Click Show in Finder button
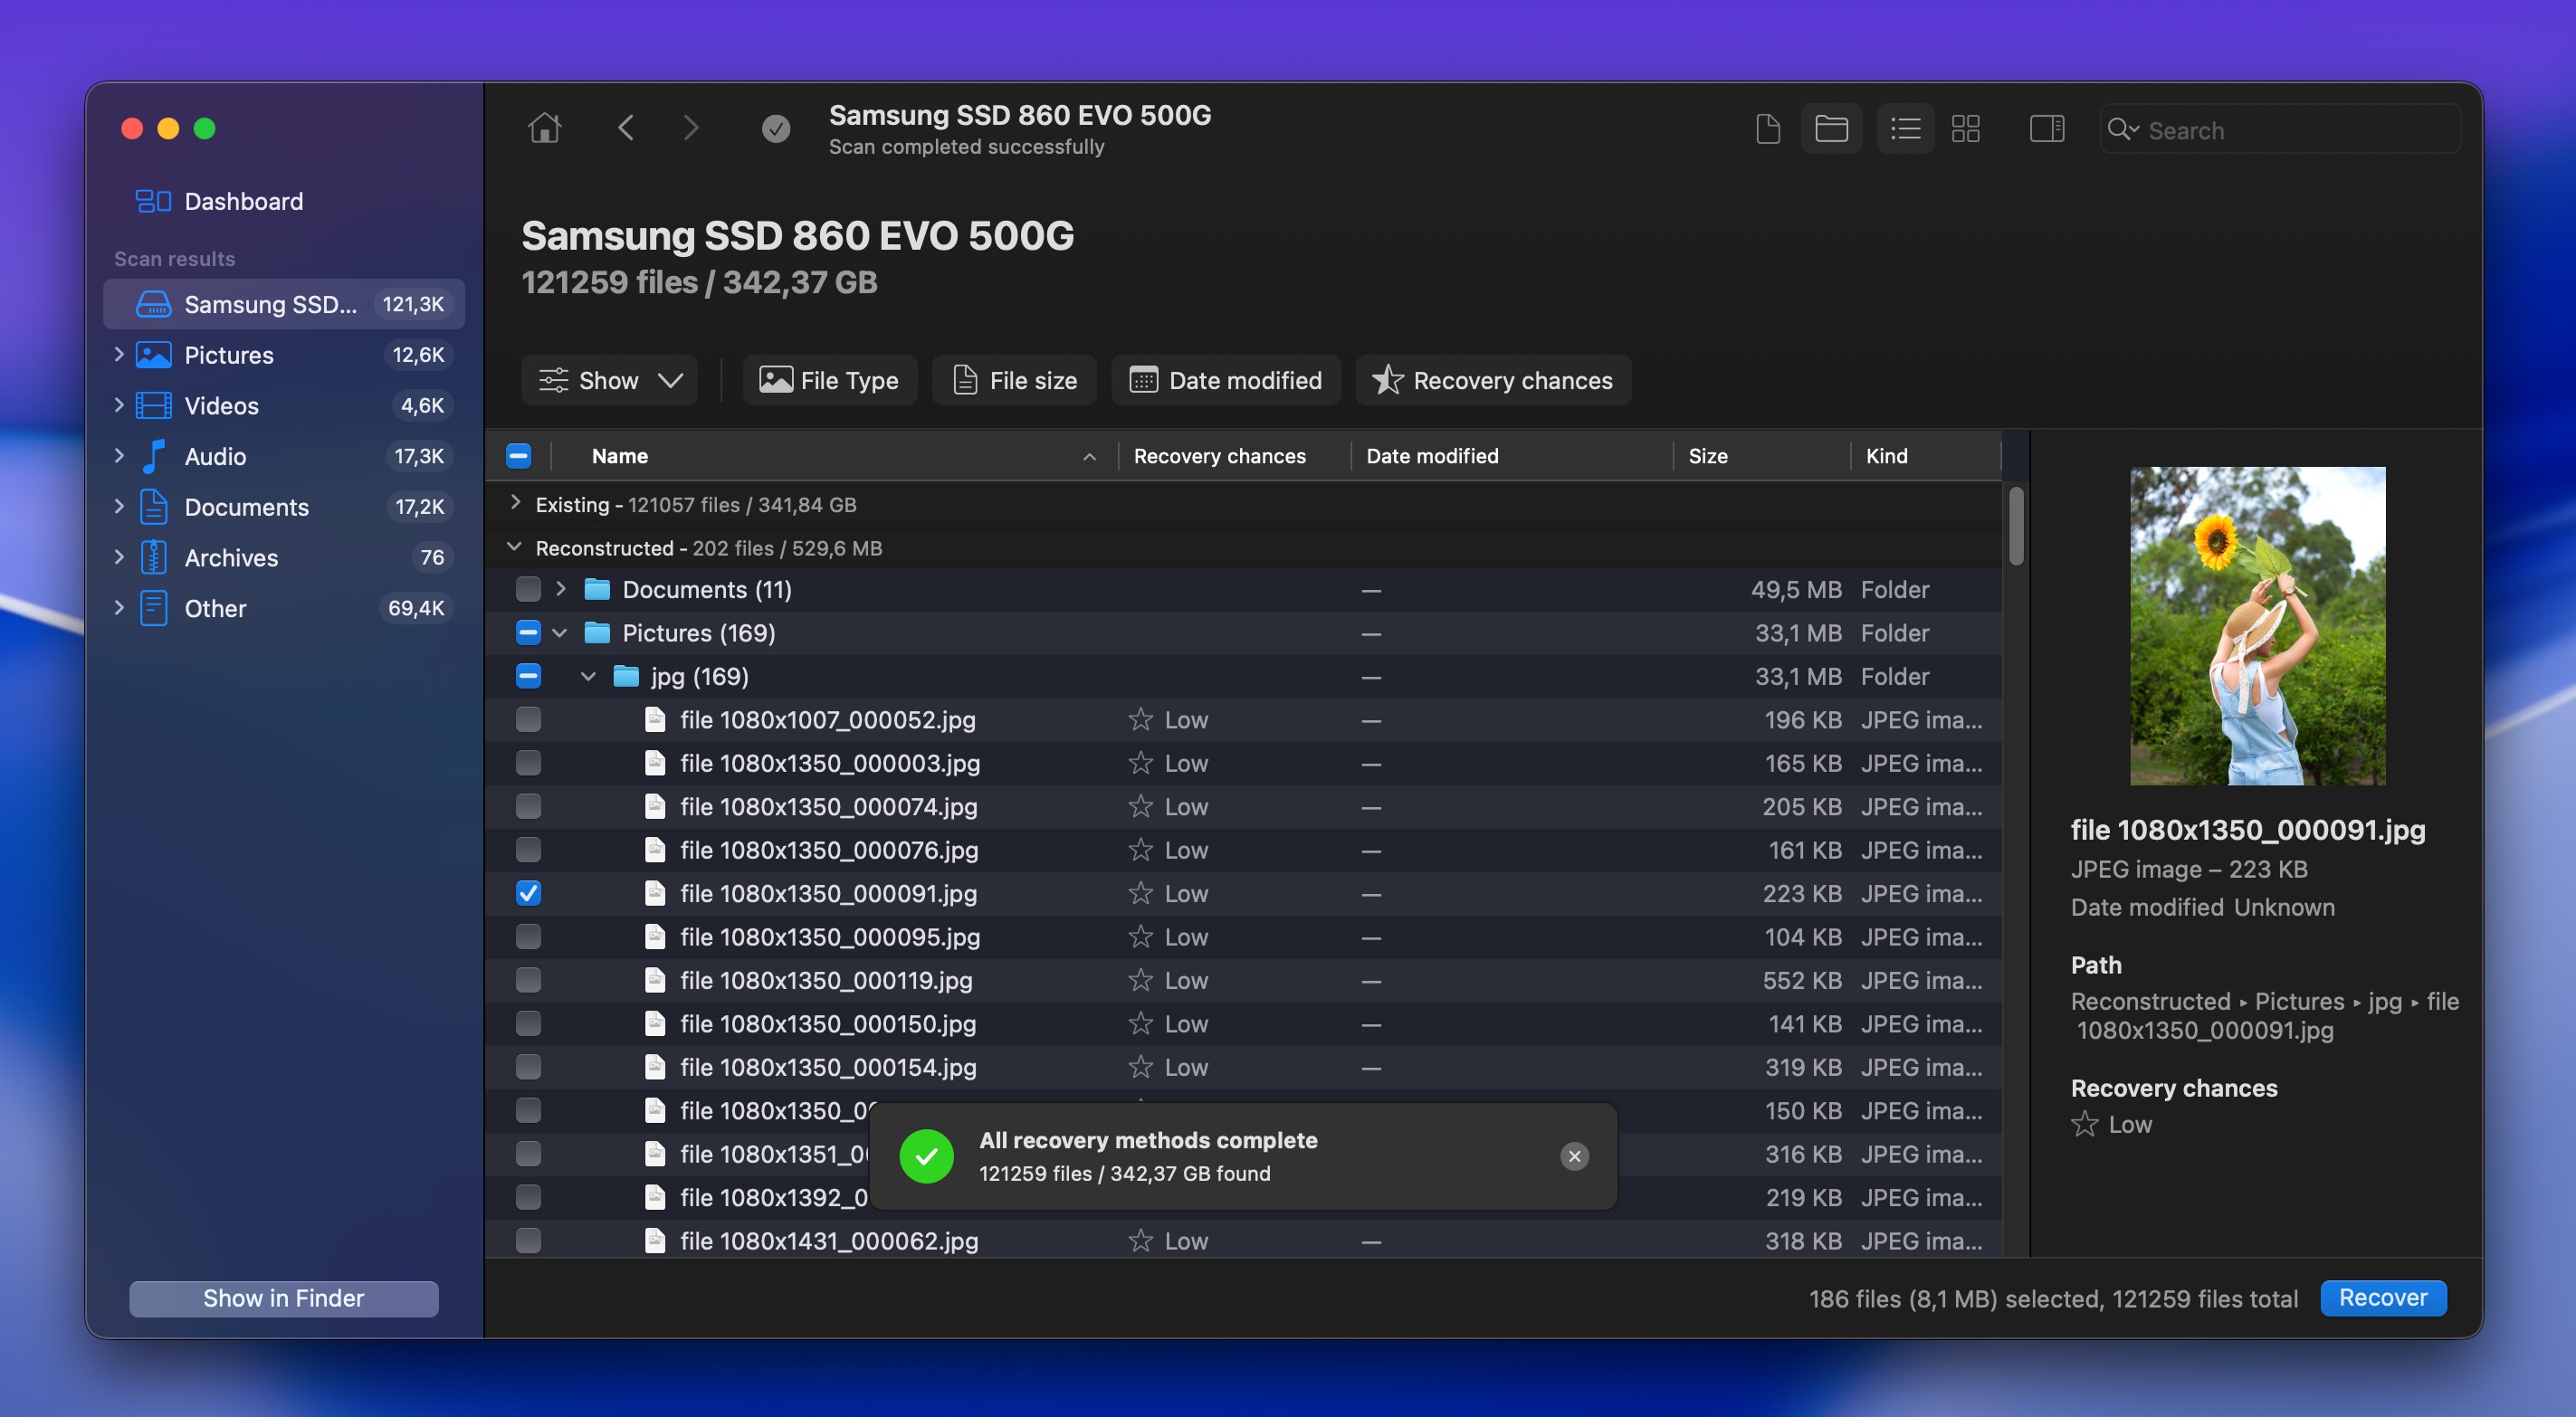 click(x=283, y=1298)
